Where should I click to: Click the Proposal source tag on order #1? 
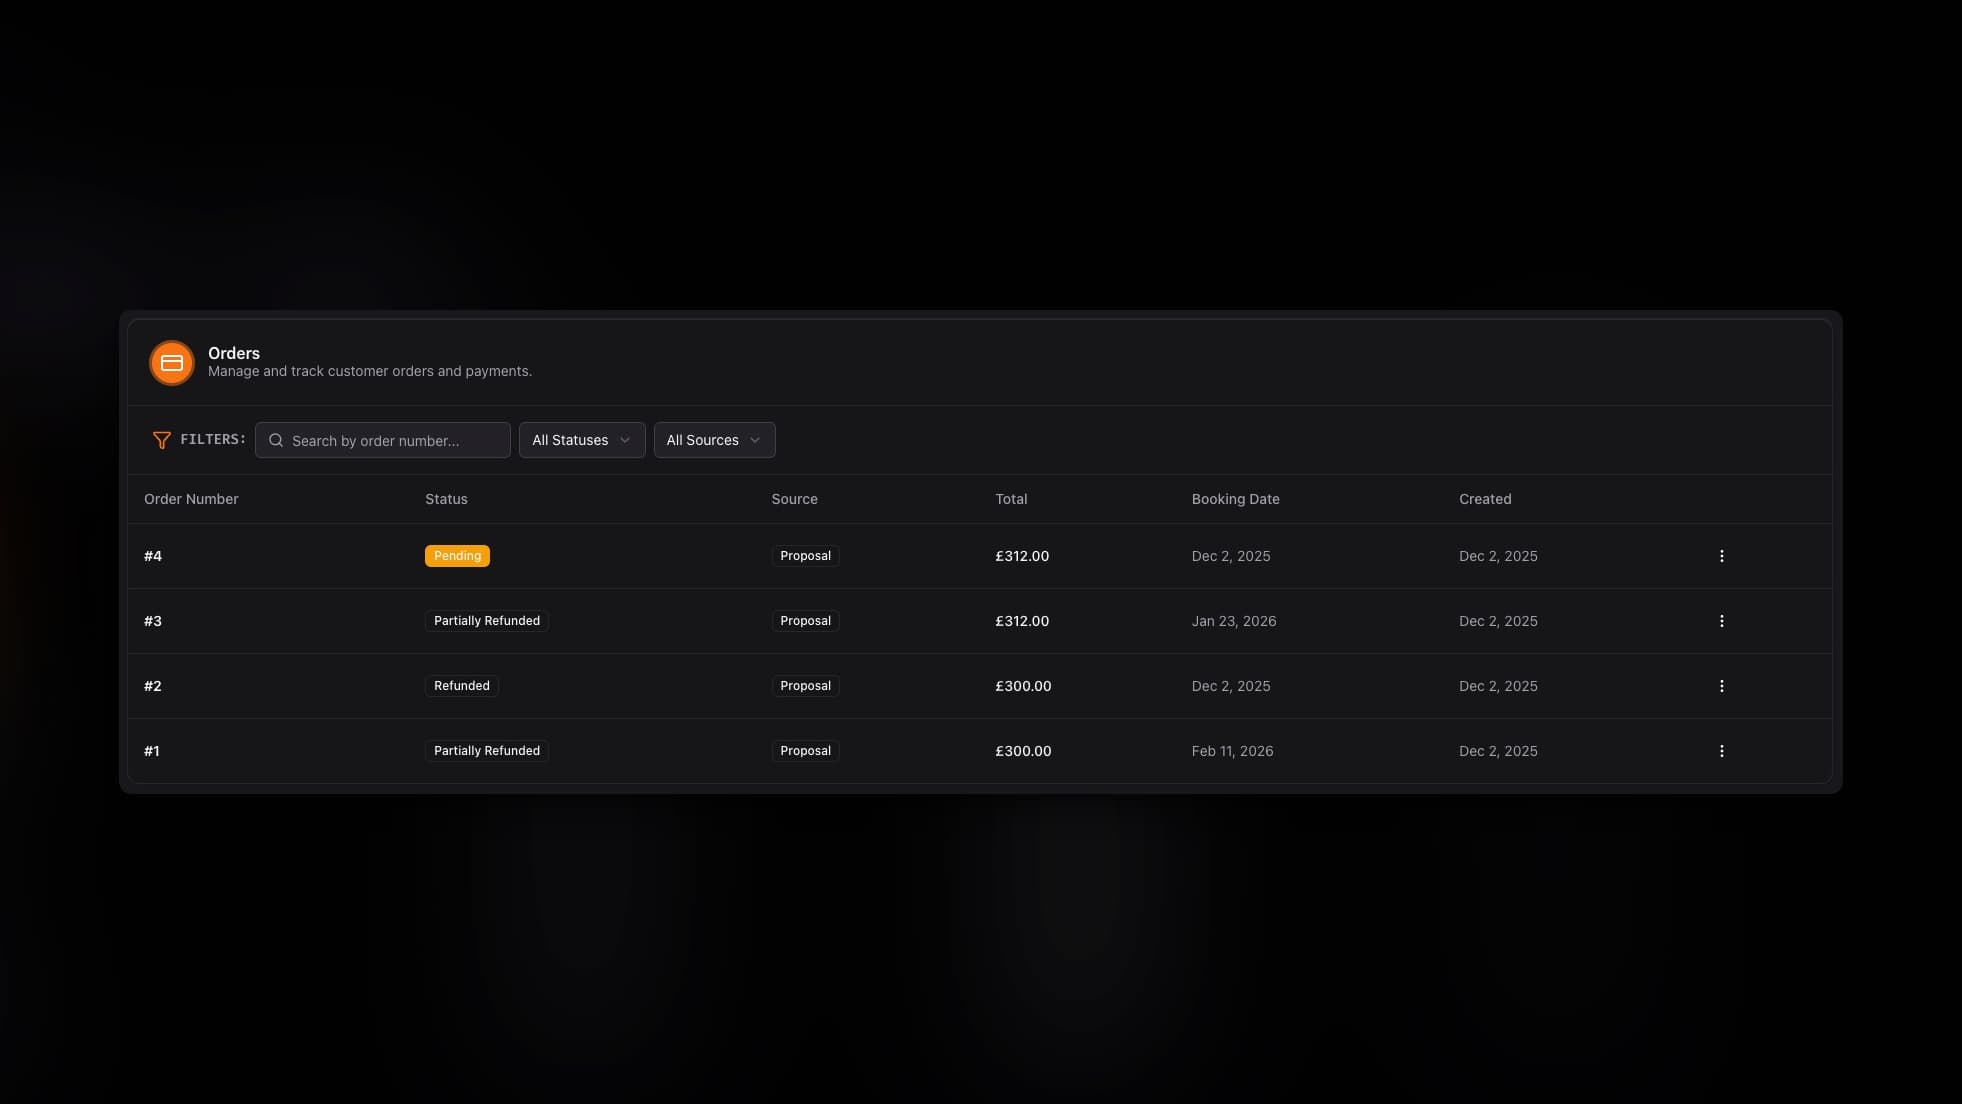805,751
